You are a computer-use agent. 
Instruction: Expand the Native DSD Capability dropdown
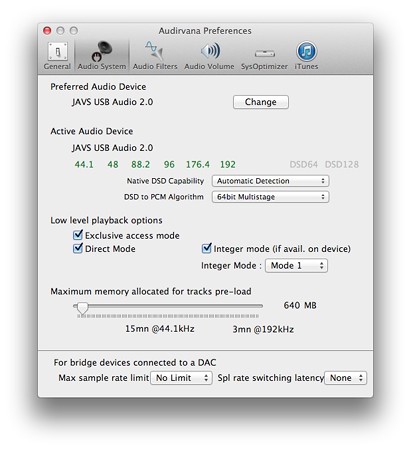[270, 181]
